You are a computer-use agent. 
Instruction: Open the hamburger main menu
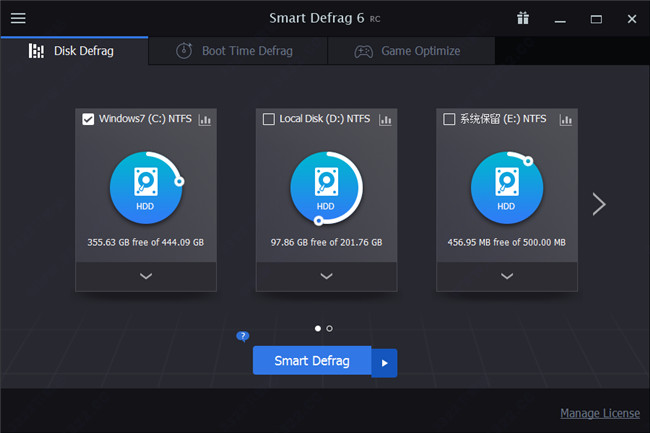pyautogui.click(x=18, y=18)
